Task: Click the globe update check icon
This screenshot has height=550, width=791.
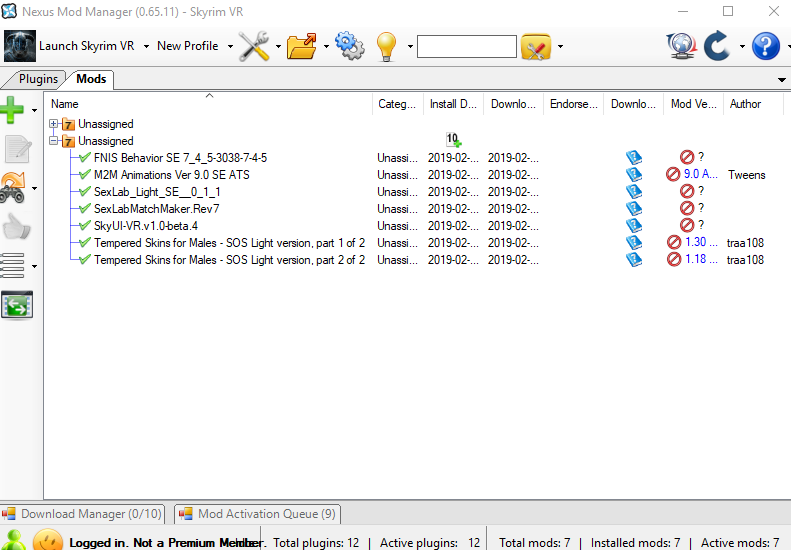Action: [x=682, y=46]
